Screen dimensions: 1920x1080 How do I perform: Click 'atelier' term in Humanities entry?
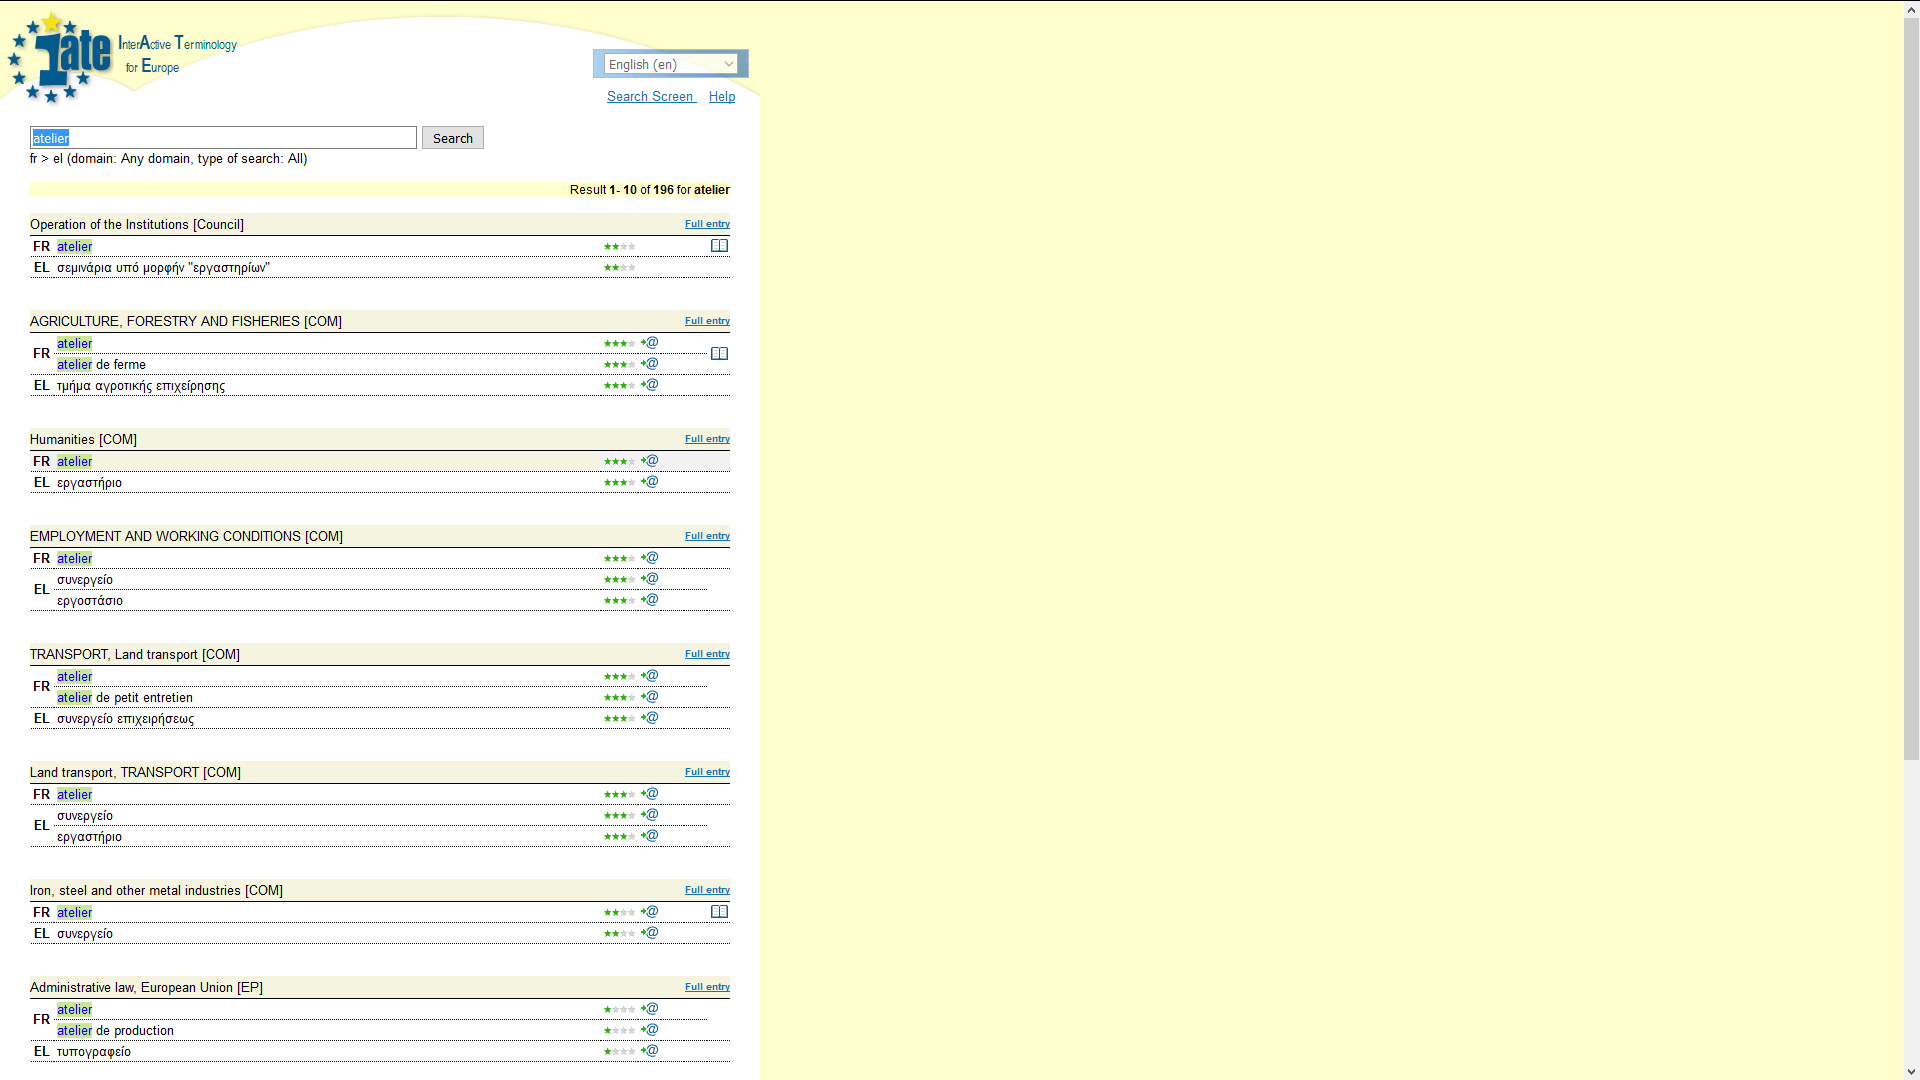(x=74, y=462)
